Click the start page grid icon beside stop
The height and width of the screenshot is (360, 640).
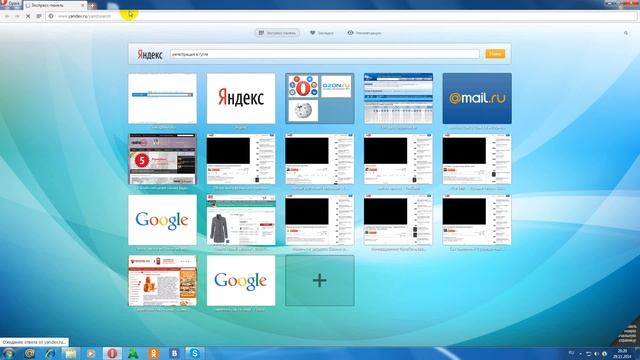pos(39,16)
